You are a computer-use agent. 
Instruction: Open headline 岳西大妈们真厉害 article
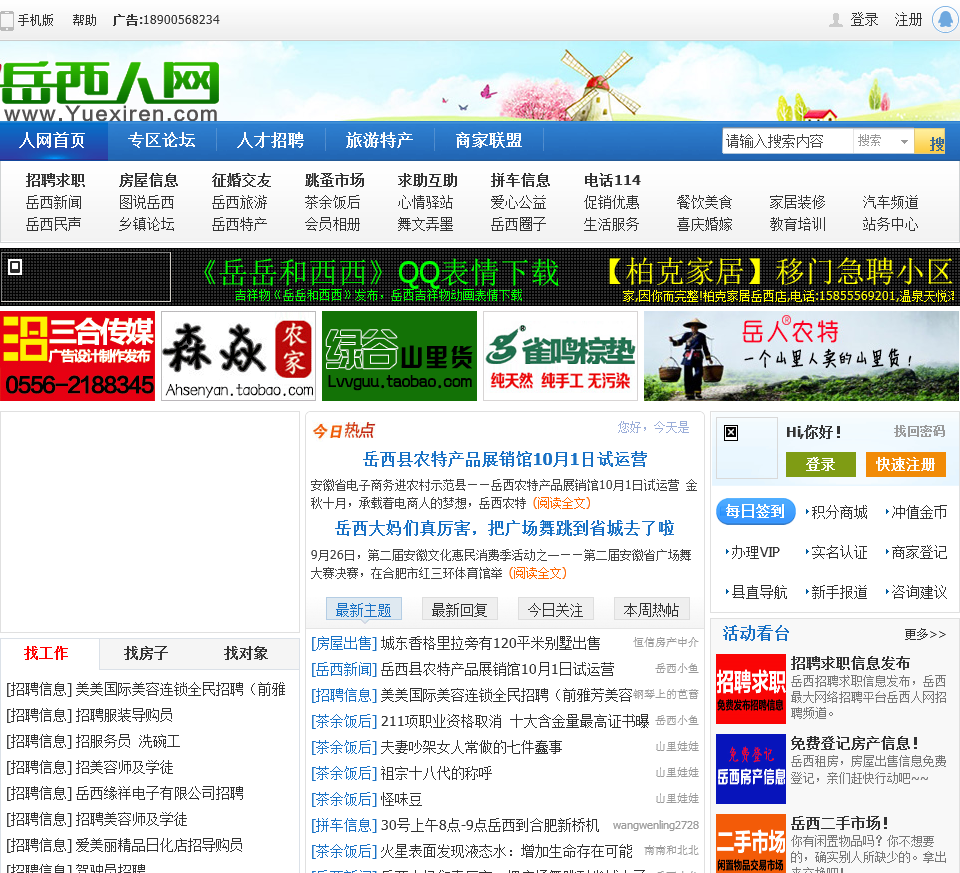tap(504, 528)
